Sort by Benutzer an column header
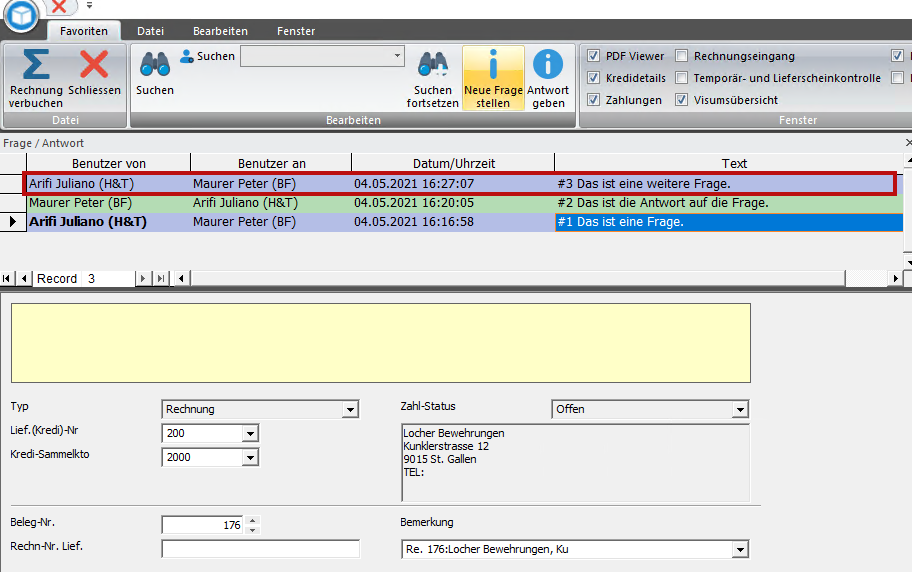Image resolution: width=912 pixels, height=572 pixels. [272, 164]
